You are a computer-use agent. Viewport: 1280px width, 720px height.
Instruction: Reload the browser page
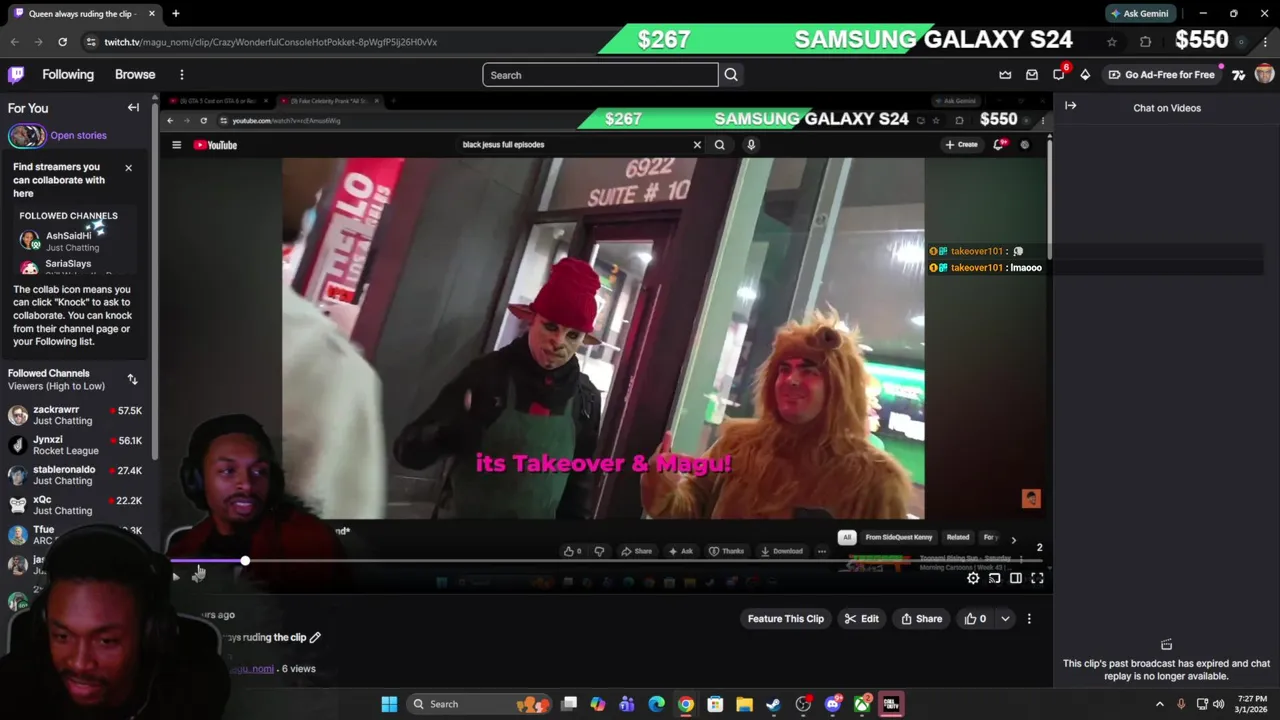tap(62, 42)
